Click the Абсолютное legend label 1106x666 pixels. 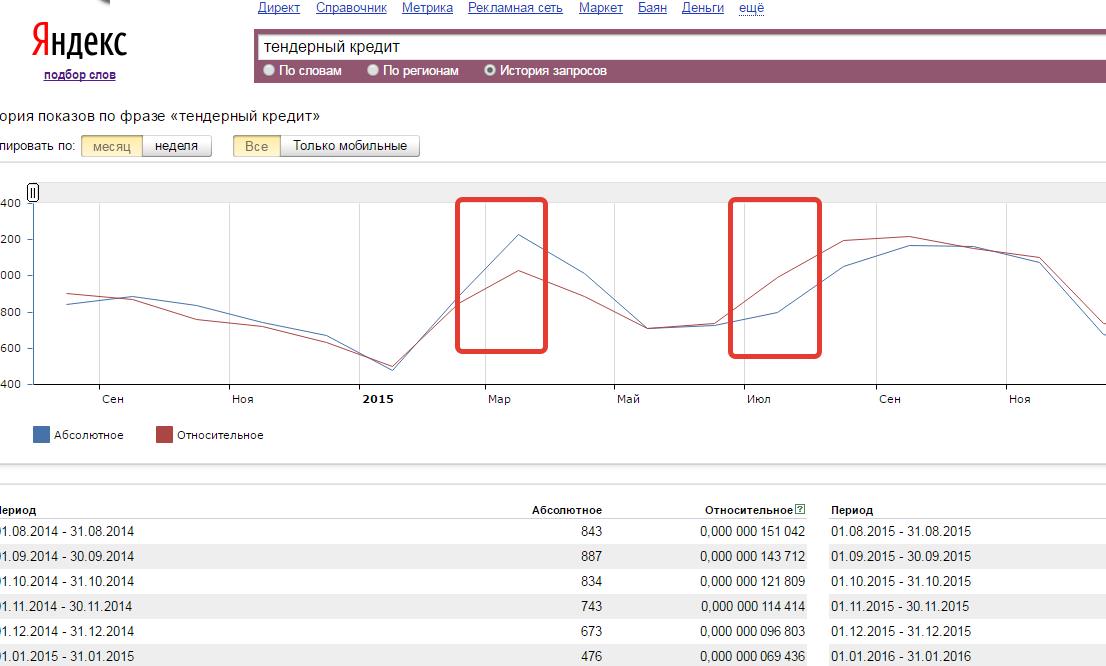(x=89, y=435)
